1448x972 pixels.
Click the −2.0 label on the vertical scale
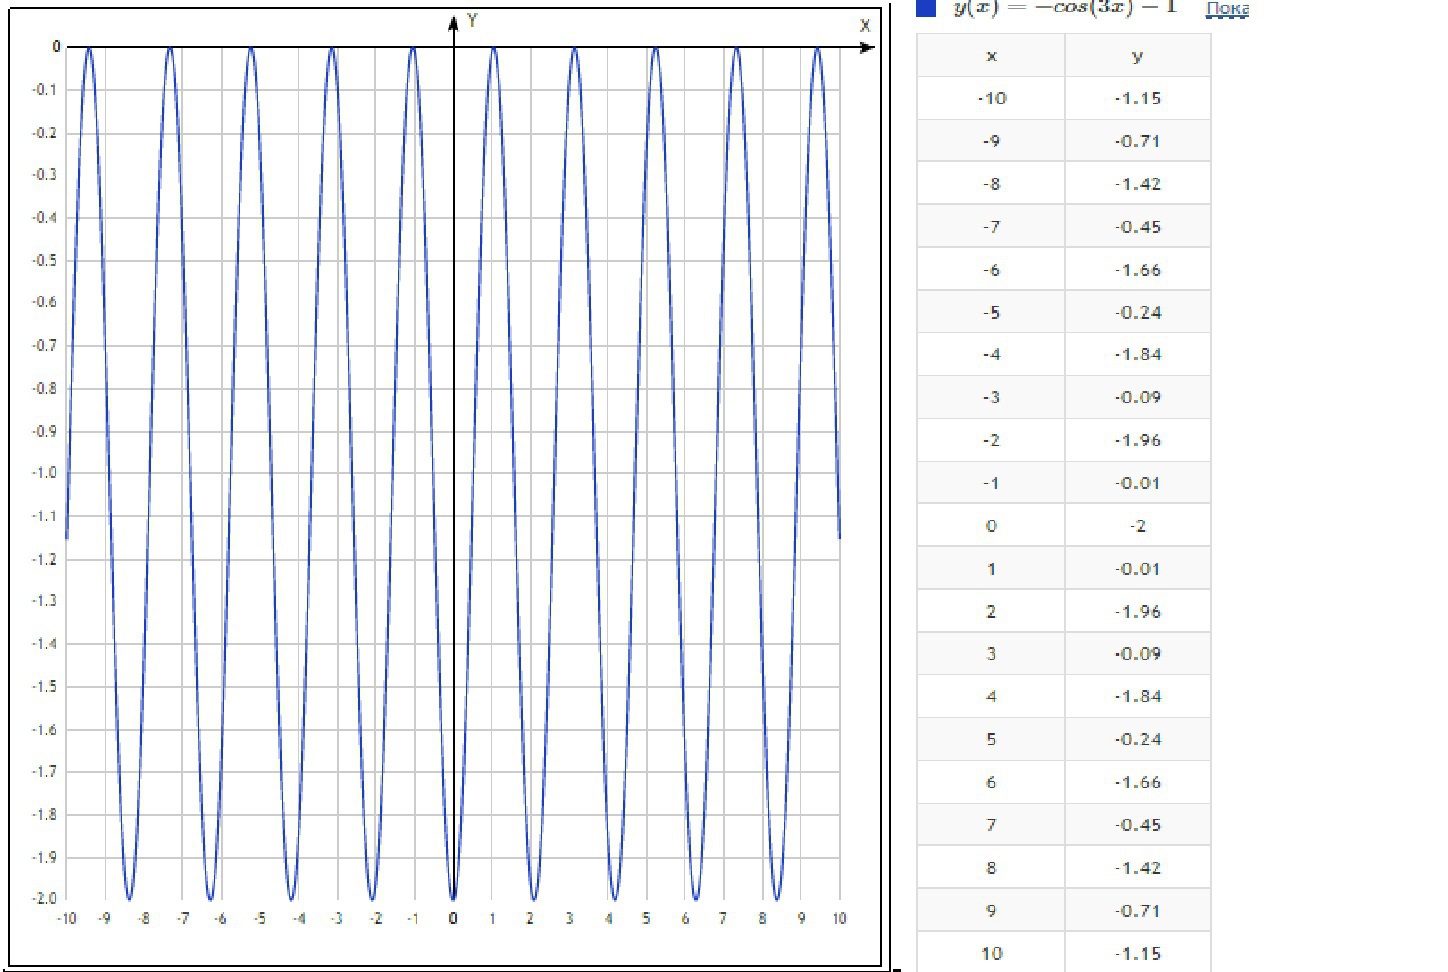(x=44, y=898)
